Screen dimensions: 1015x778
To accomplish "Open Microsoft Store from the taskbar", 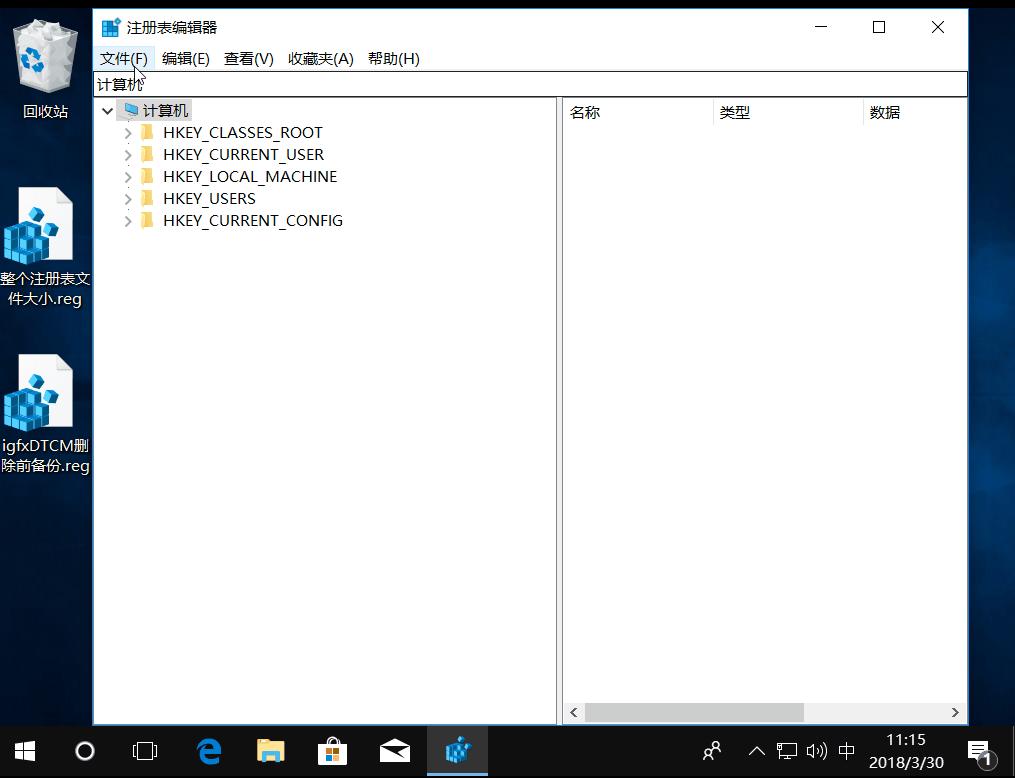I will [332, 751].
